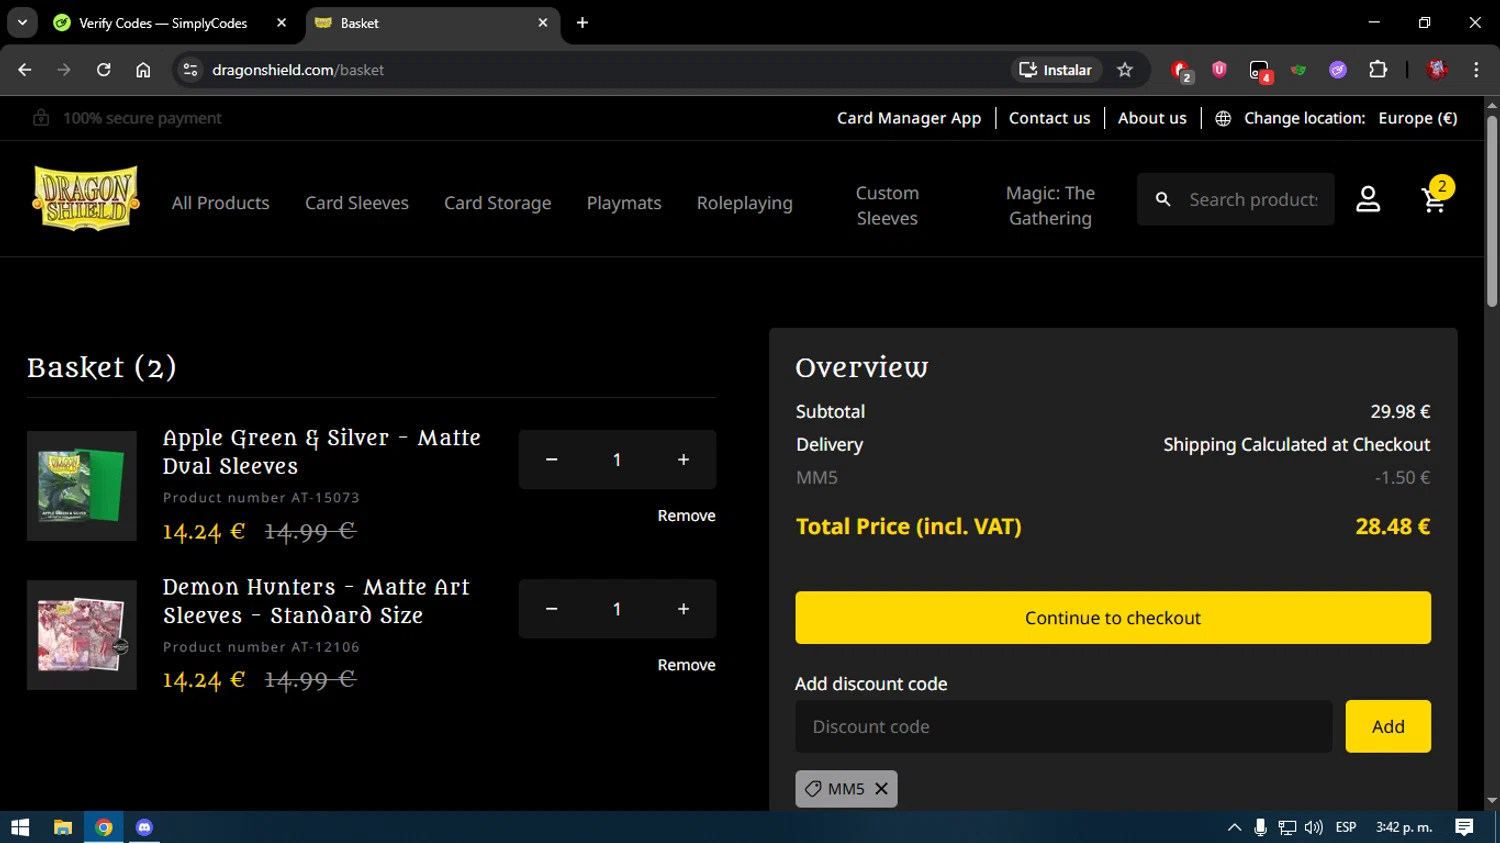Open the browser Extensions puzzle icon
The width and height of the screenshot is (1500, 843).
(x=1378, y=70)
